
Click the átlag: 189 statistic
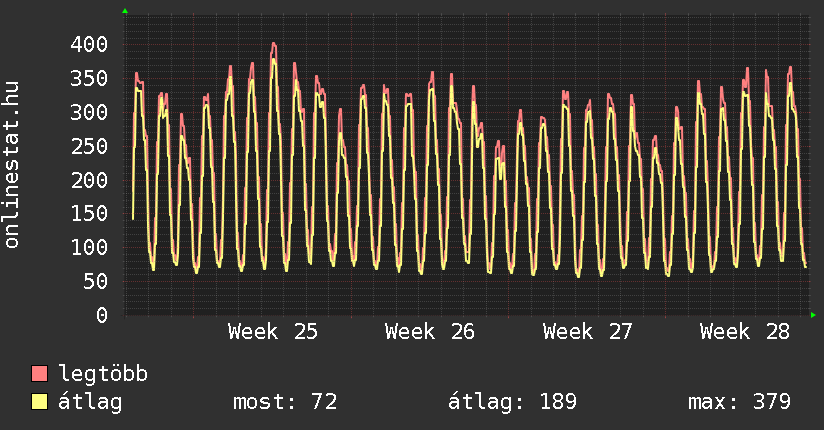(512, 402)
